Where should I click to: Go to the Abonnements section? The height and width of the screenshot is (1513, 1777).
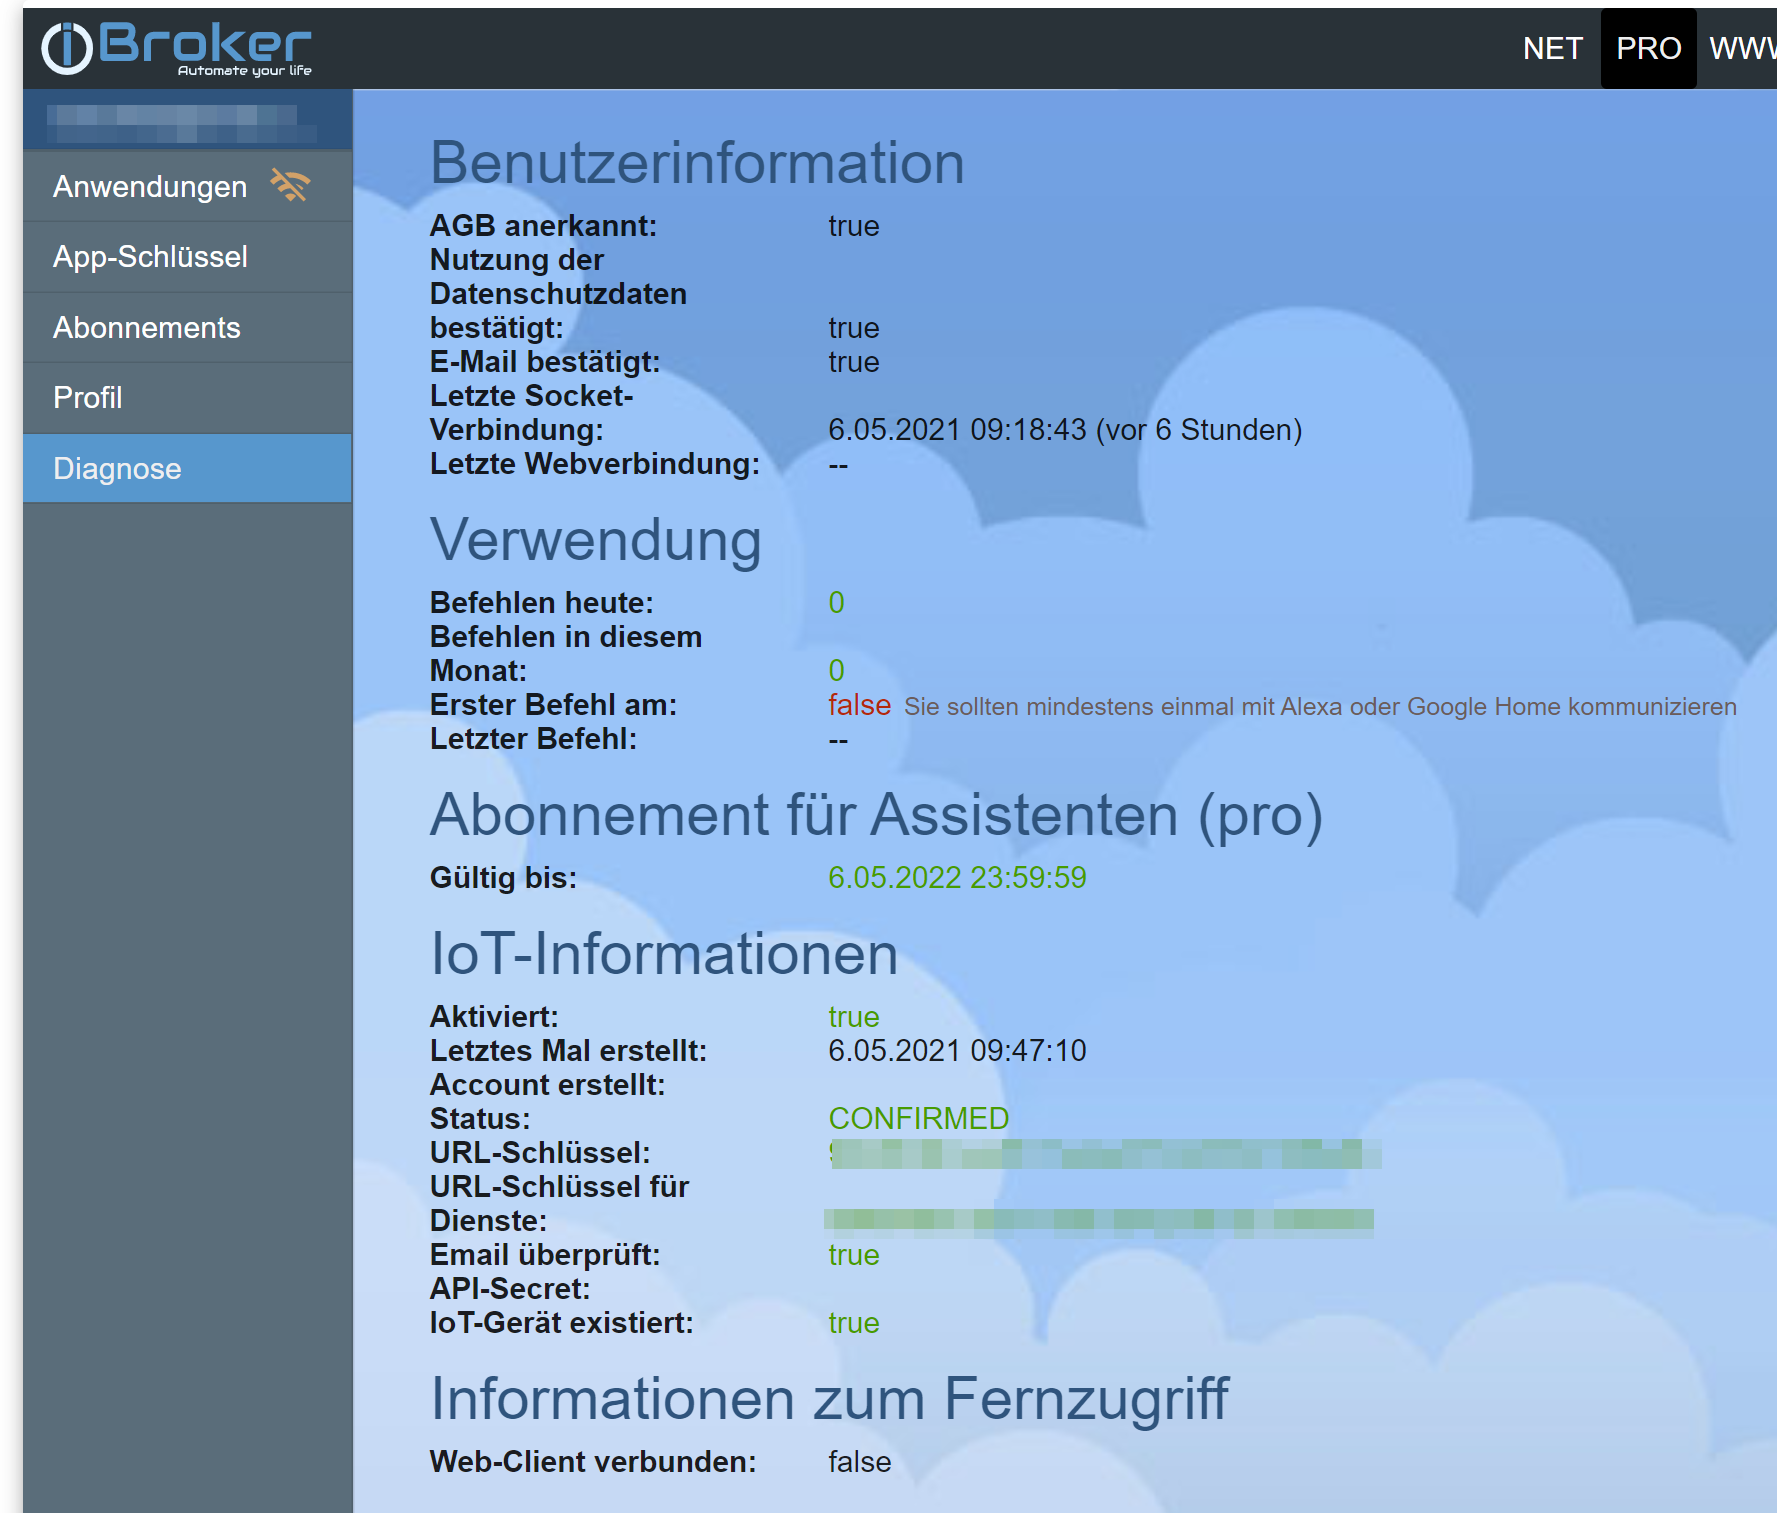point(188,328)
